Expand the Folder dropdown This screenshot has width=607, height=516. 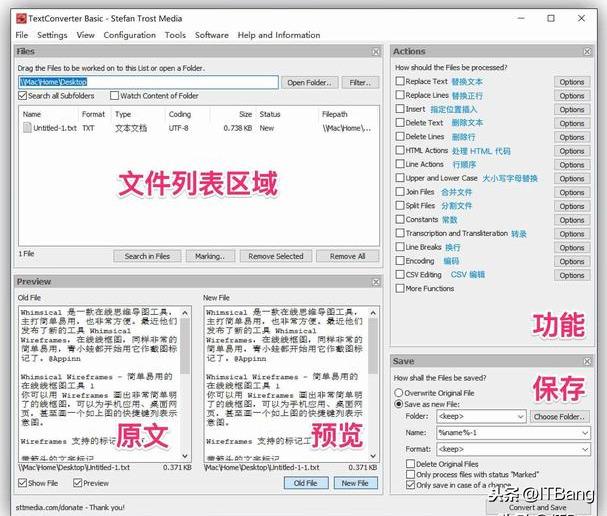coord(521,417)
